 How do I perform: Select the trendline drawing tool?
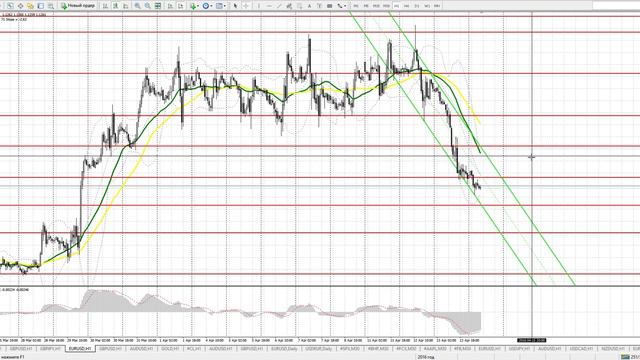click(x=279, y=6)
